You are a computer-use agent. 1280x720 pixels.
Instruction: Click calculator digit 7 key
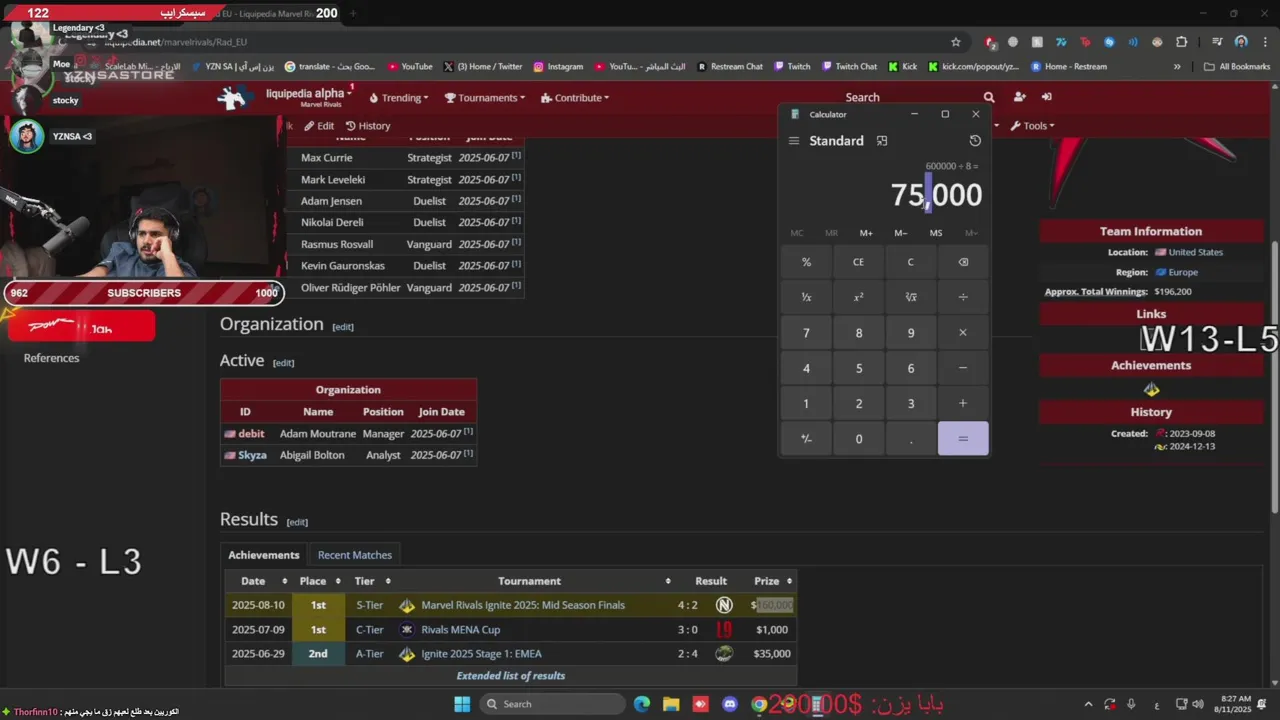coord(806,333)
